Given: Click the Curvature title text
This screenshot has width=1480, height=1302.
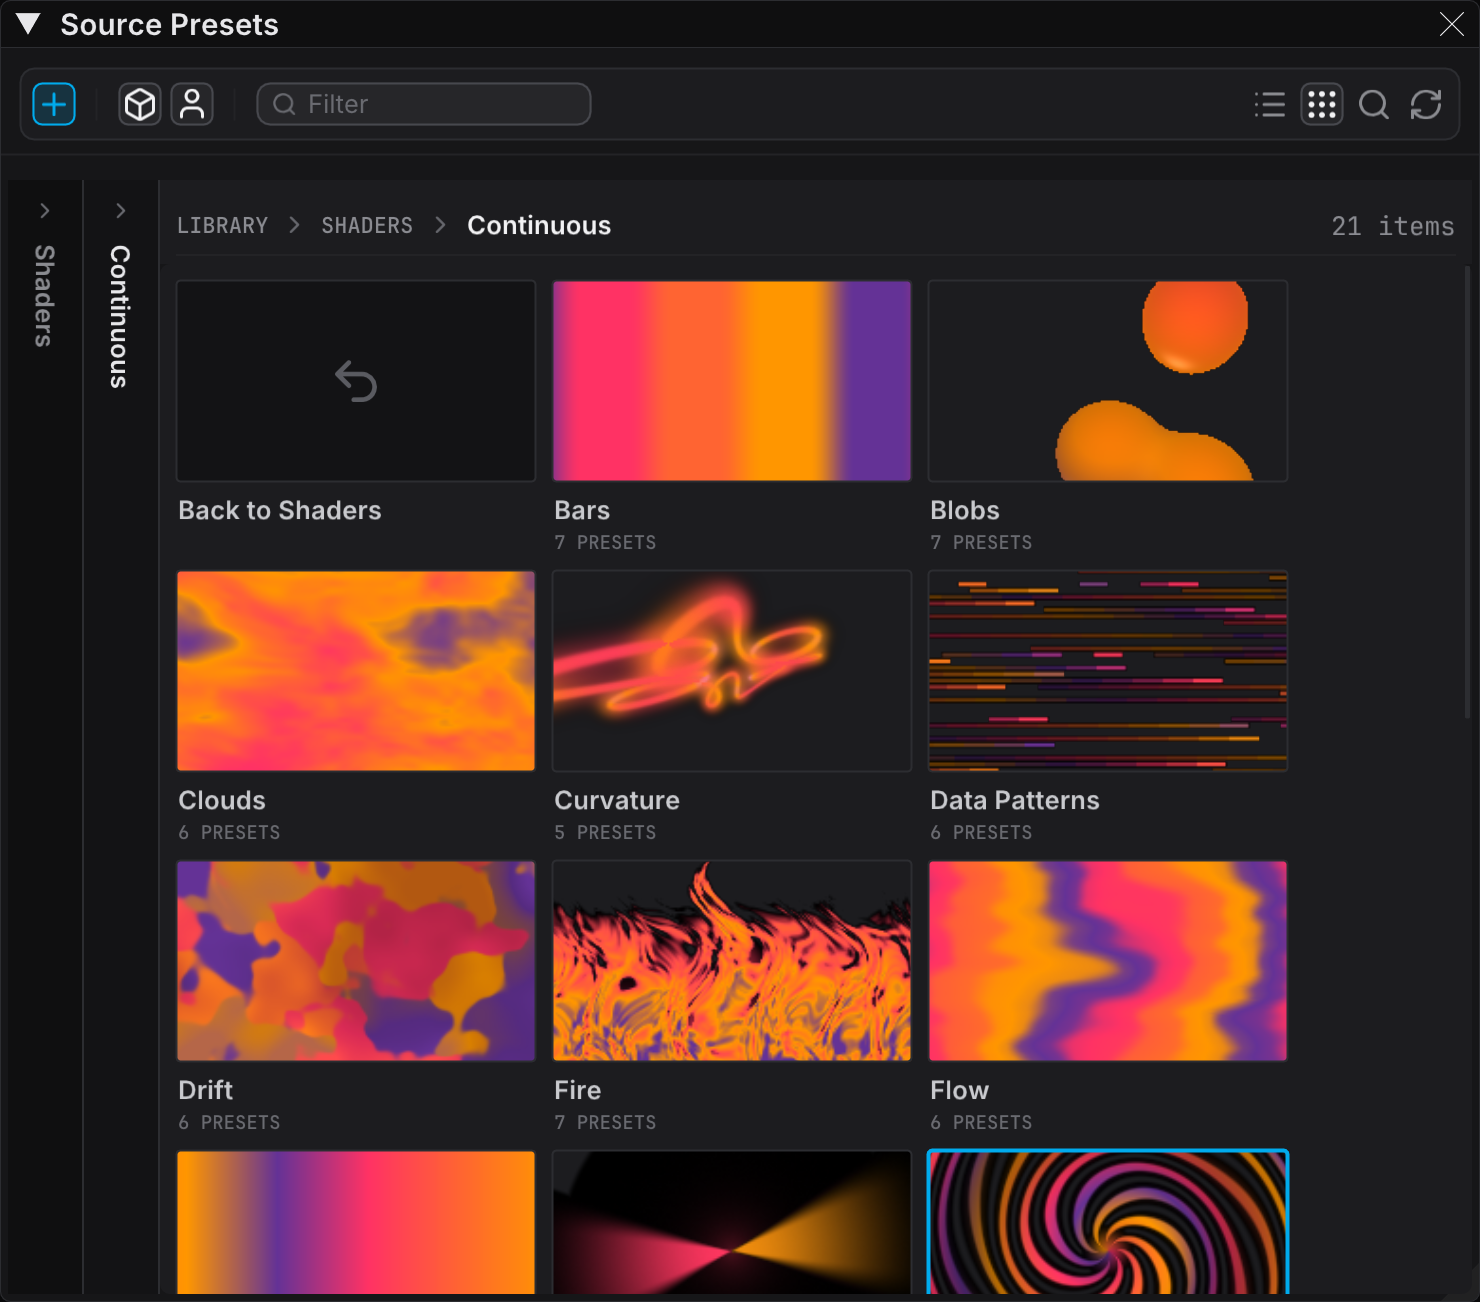Looking at the screenshot, I should (x=617, y=801).
